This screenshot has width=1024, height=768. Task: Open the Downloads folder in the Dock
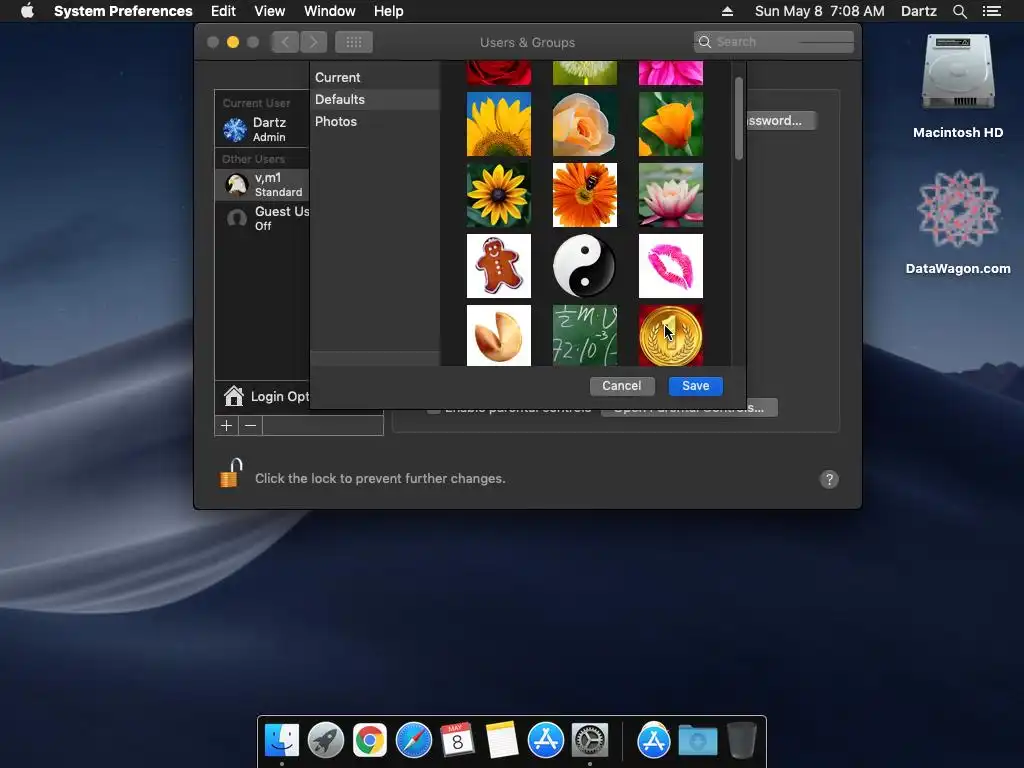697,741
